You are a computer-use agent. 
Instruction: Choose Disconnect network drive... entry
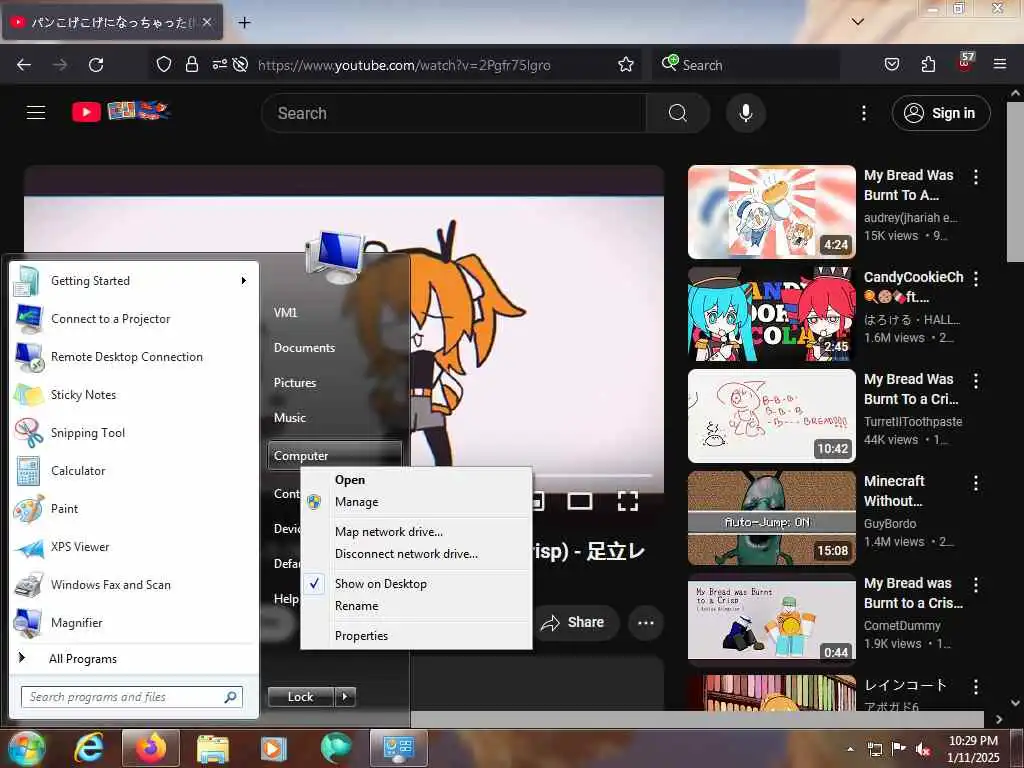coord(416,554)
